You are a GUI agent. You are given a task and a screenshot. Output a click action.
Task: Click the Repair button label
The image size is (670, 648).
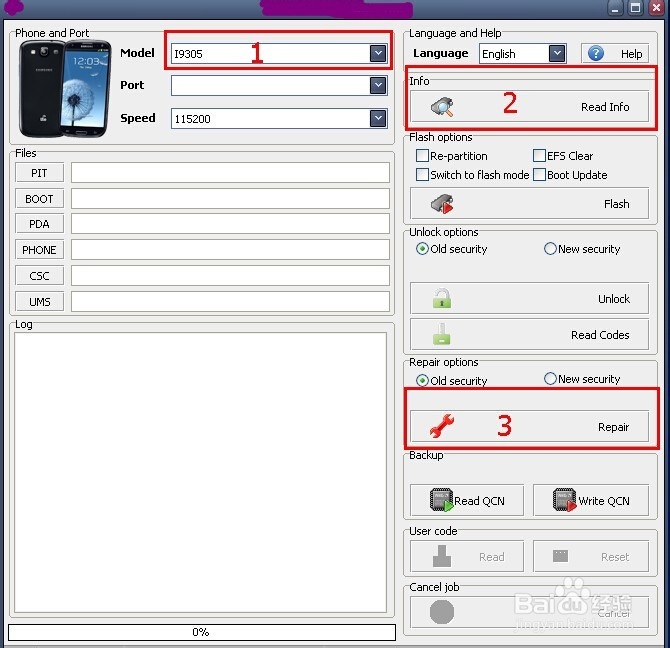(614, 427)
